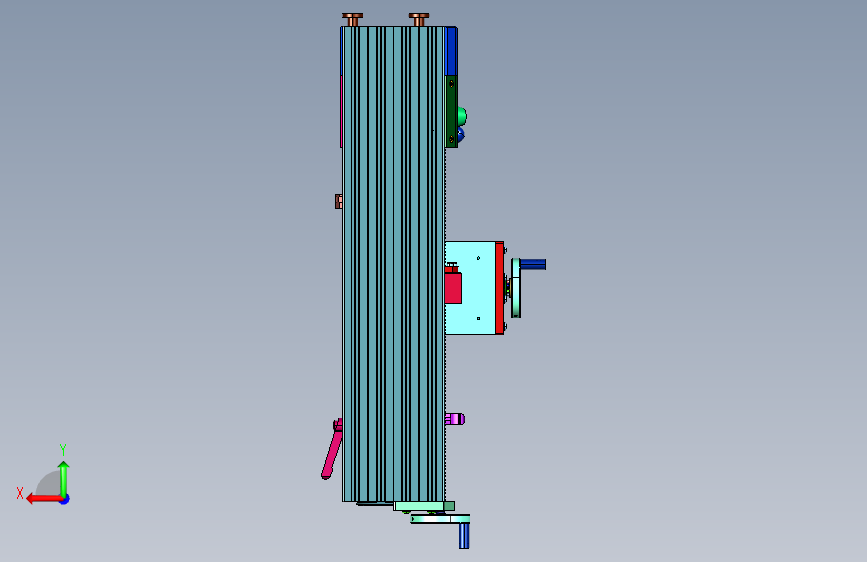867x562 pixels.
Task: Select the blue handle of bottom handwheel
Action: coord(464,536)
